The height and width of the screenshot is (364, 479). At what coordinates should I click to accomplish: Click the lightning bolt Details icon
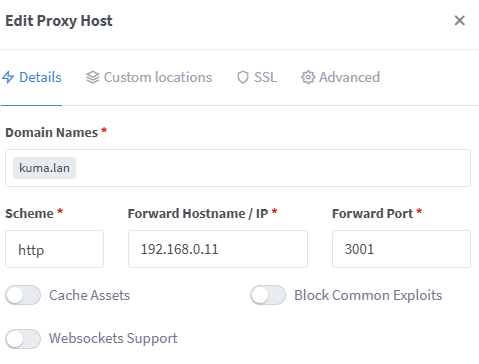tap(8, 77)
